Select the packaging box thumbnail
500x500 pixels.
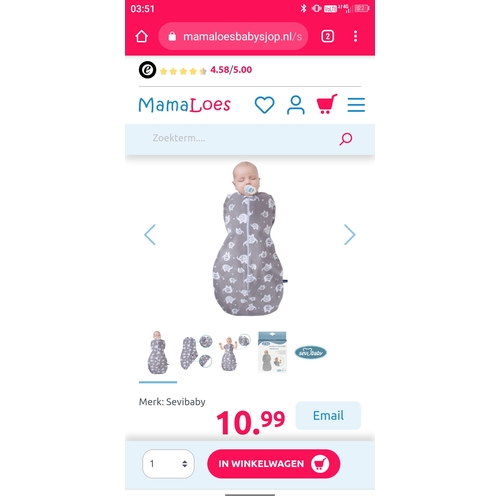272,352
